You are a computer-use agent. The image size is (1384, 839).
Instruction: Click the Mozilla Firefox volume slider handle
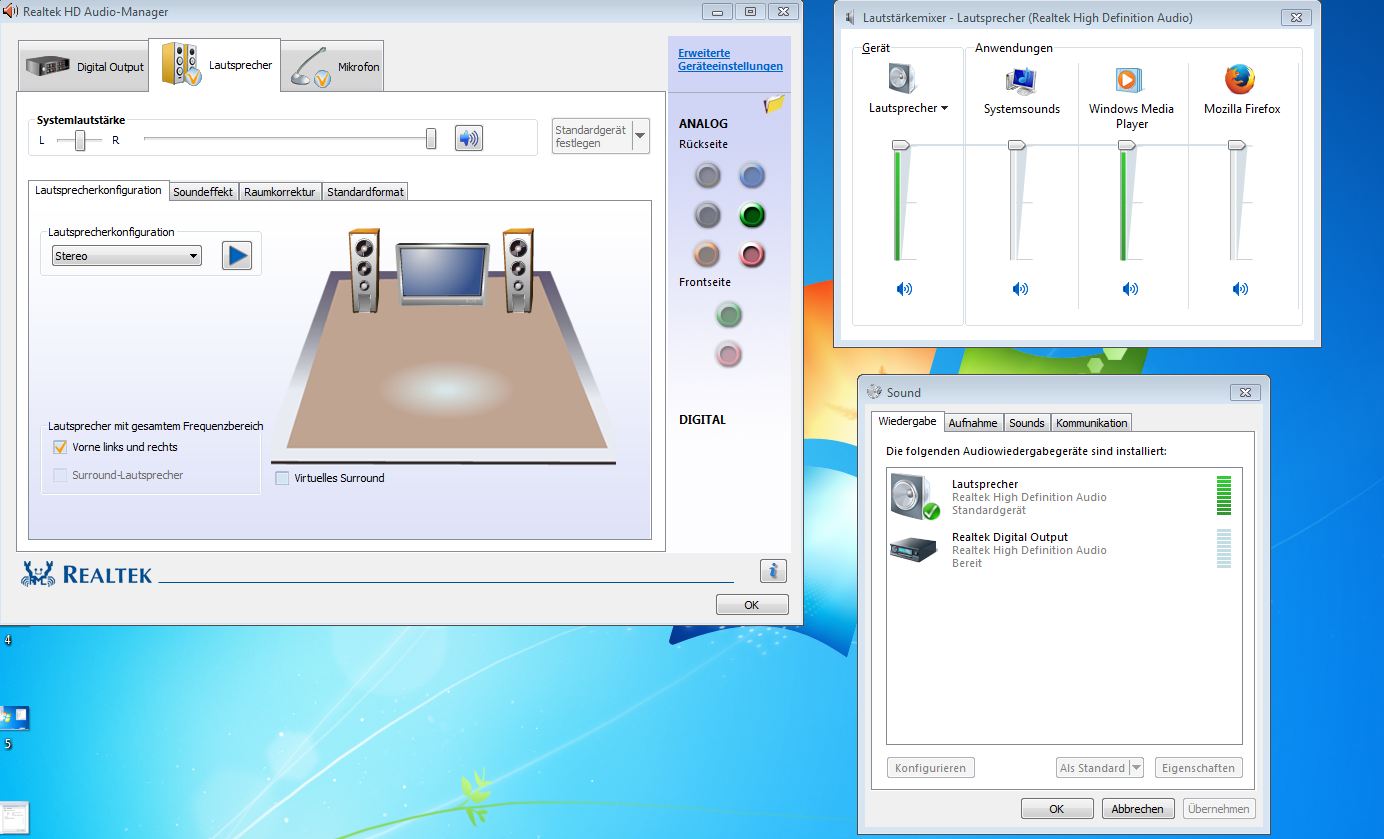(1237, 145)
